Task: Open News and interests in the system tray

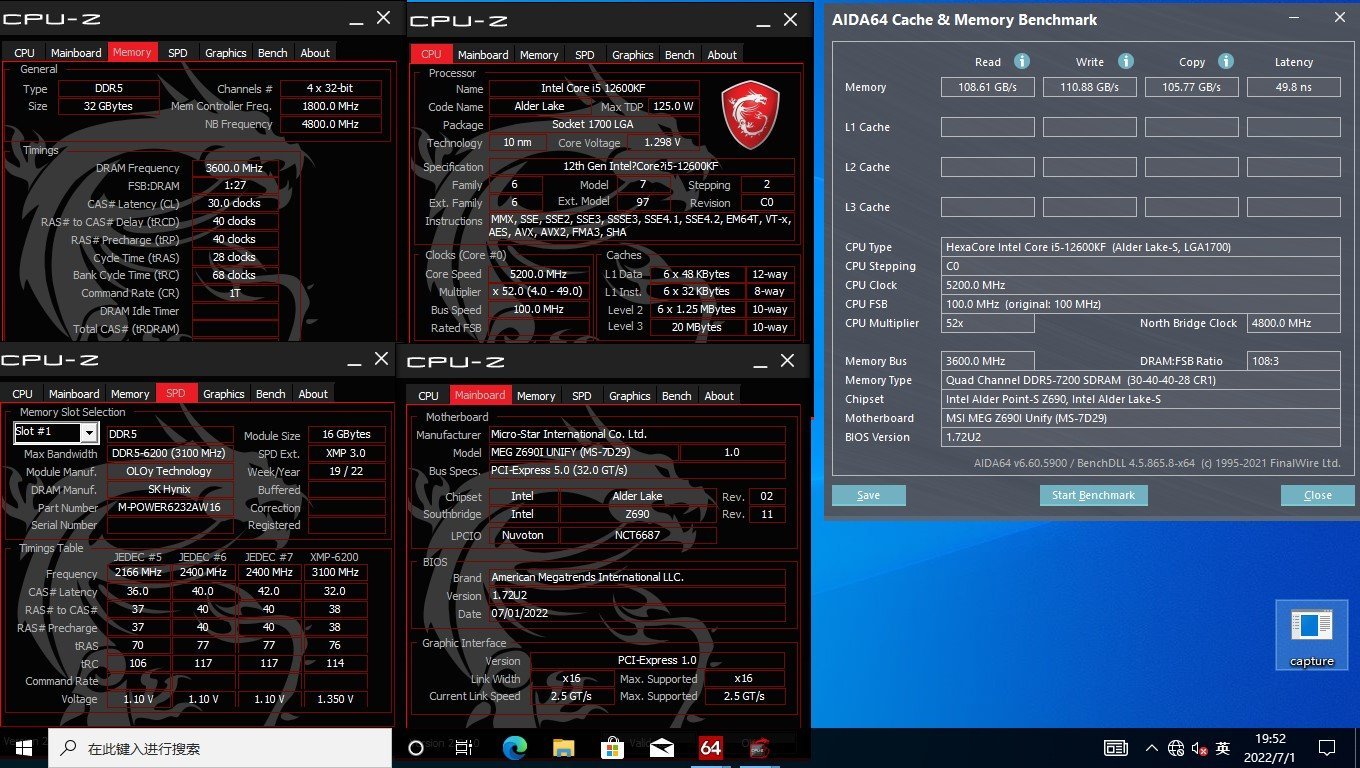Action: pyautogui.click(x=1115, y=748)
